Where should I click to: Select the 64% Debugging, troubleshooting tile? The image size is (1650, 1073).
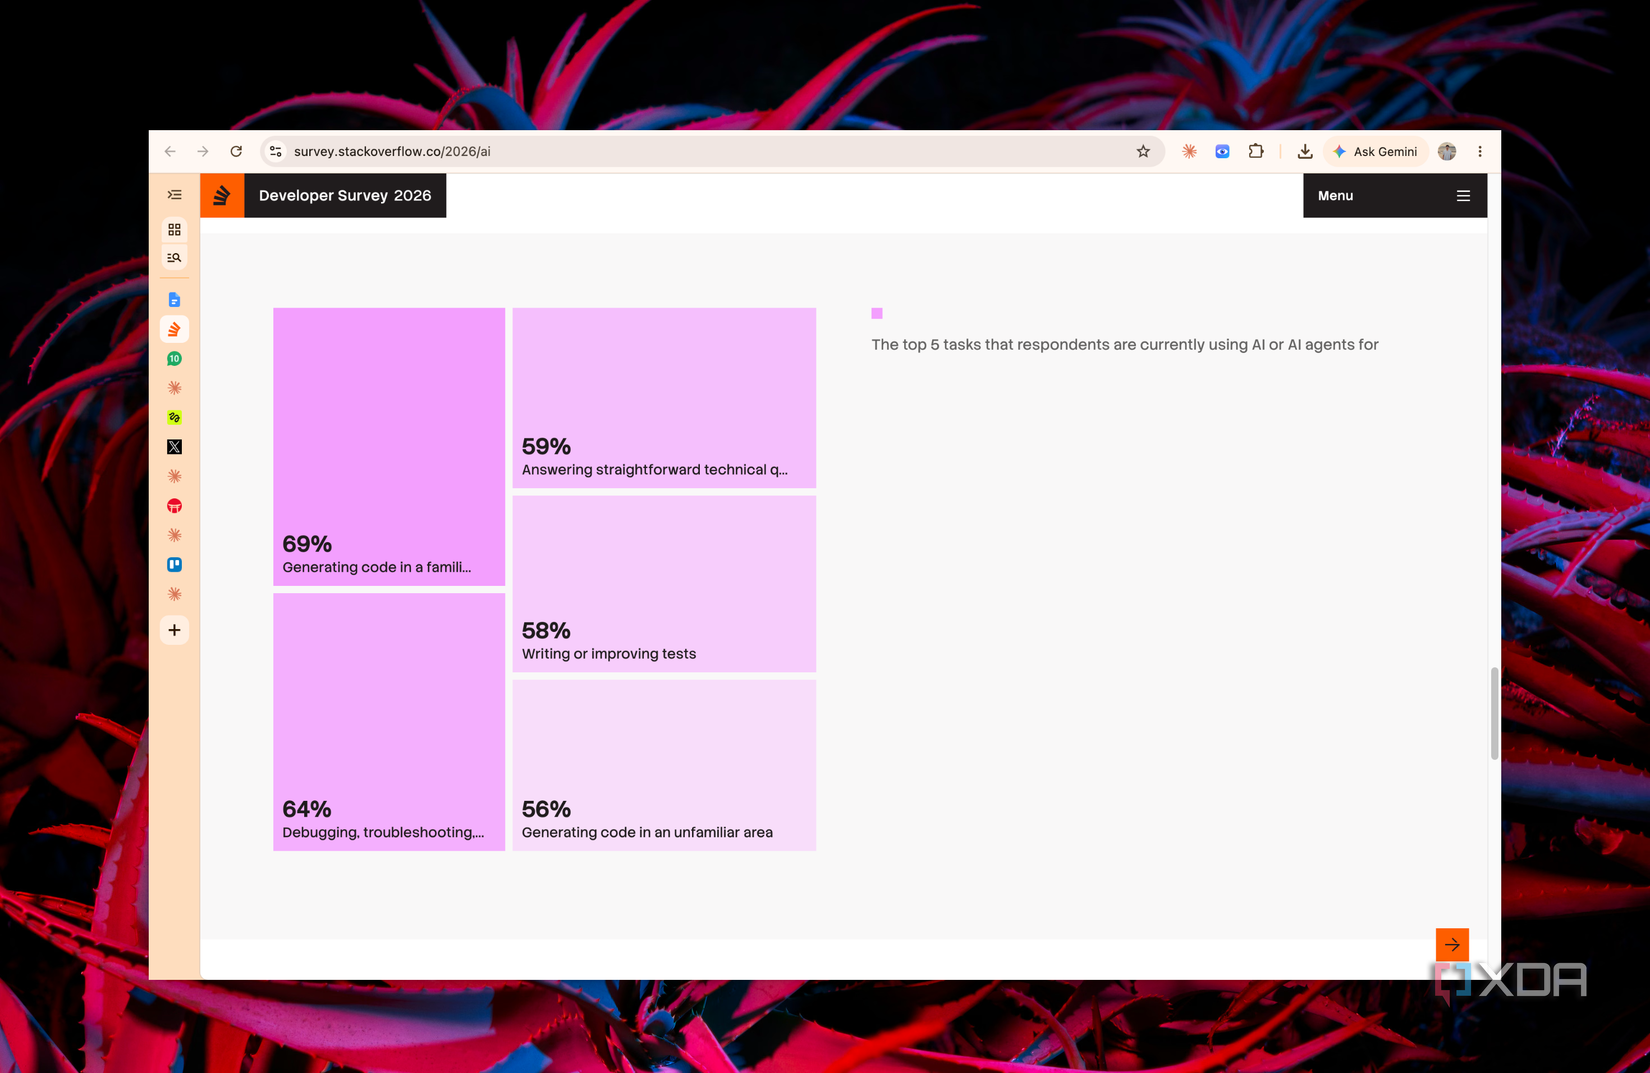click(x=389, y=722)
